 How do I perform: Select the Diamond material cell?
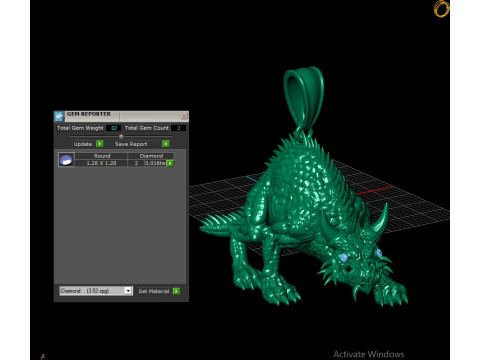[151, 156]
